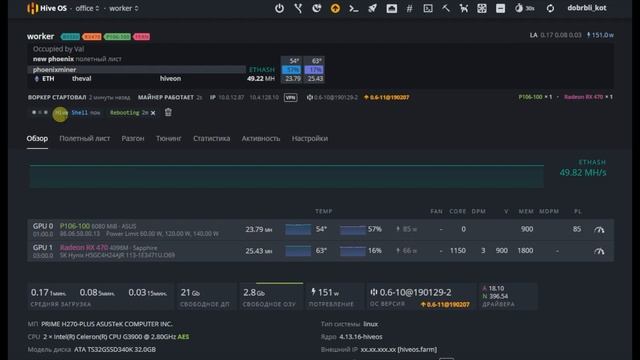Click the power control icon

click(x=279, y=8)
